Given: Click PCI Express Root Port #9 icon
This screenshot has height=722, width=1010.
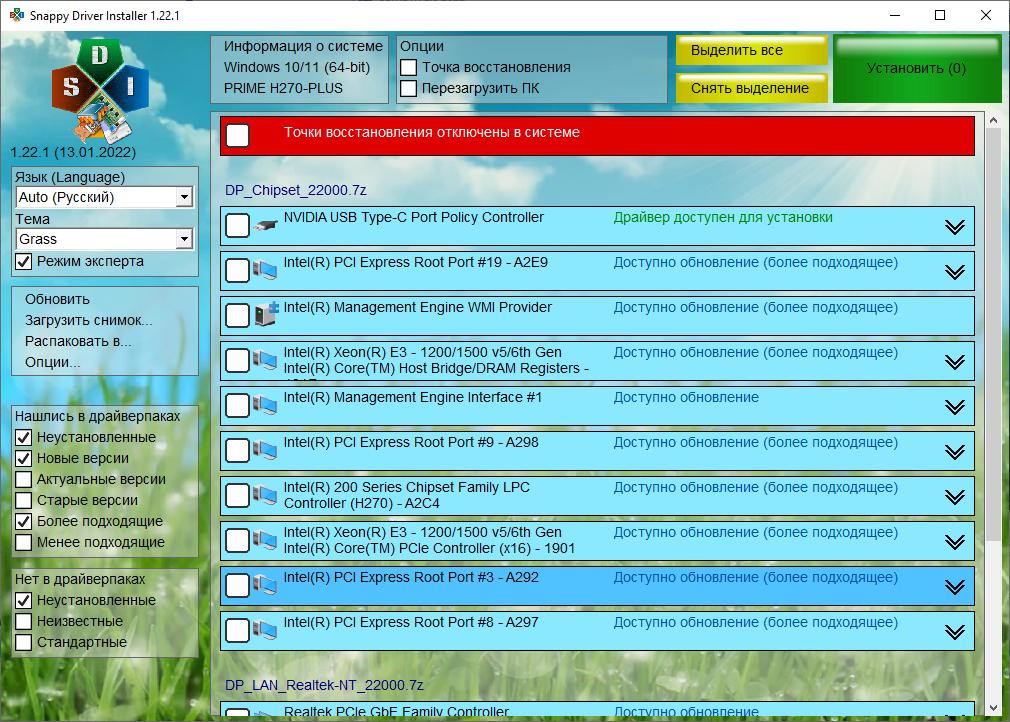Looking at the screenshot, I should (265, 450).
